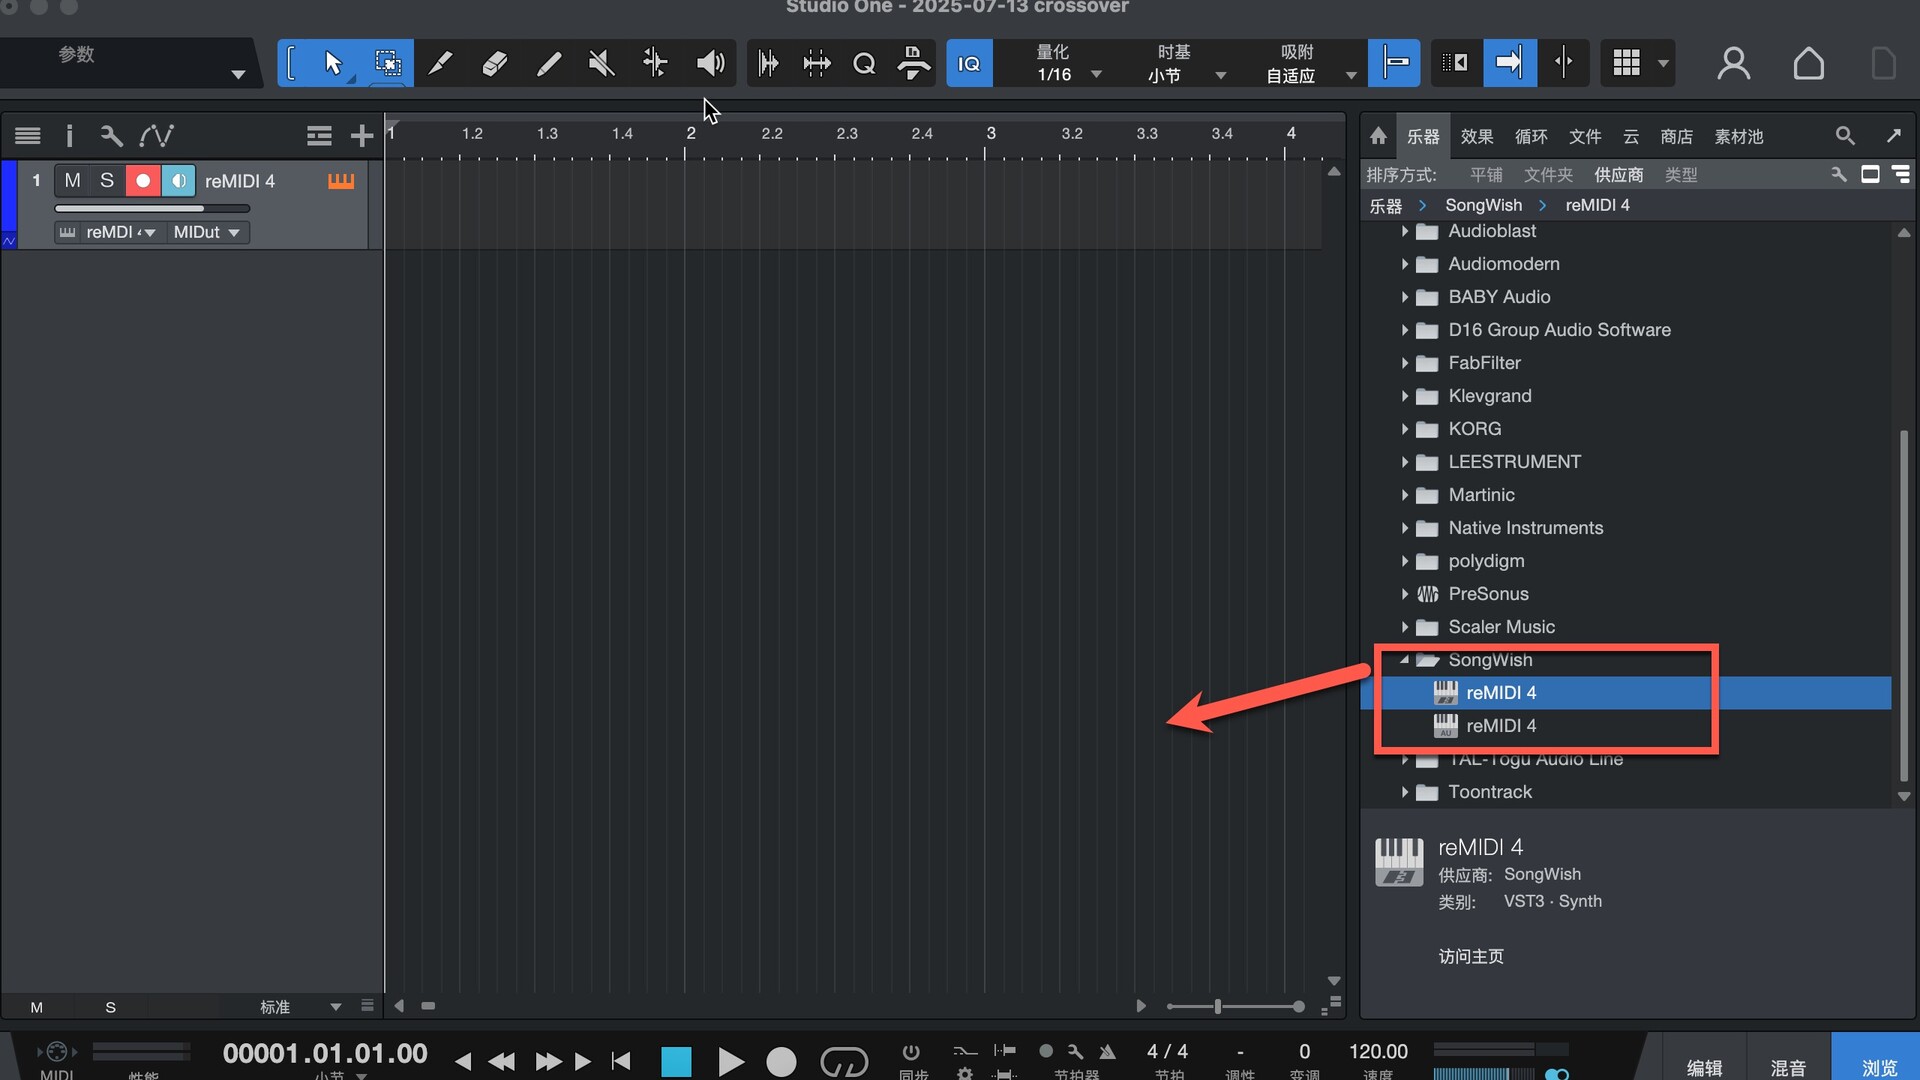
Task: Click the transport Record button
Action: [x=781, y=1061]
